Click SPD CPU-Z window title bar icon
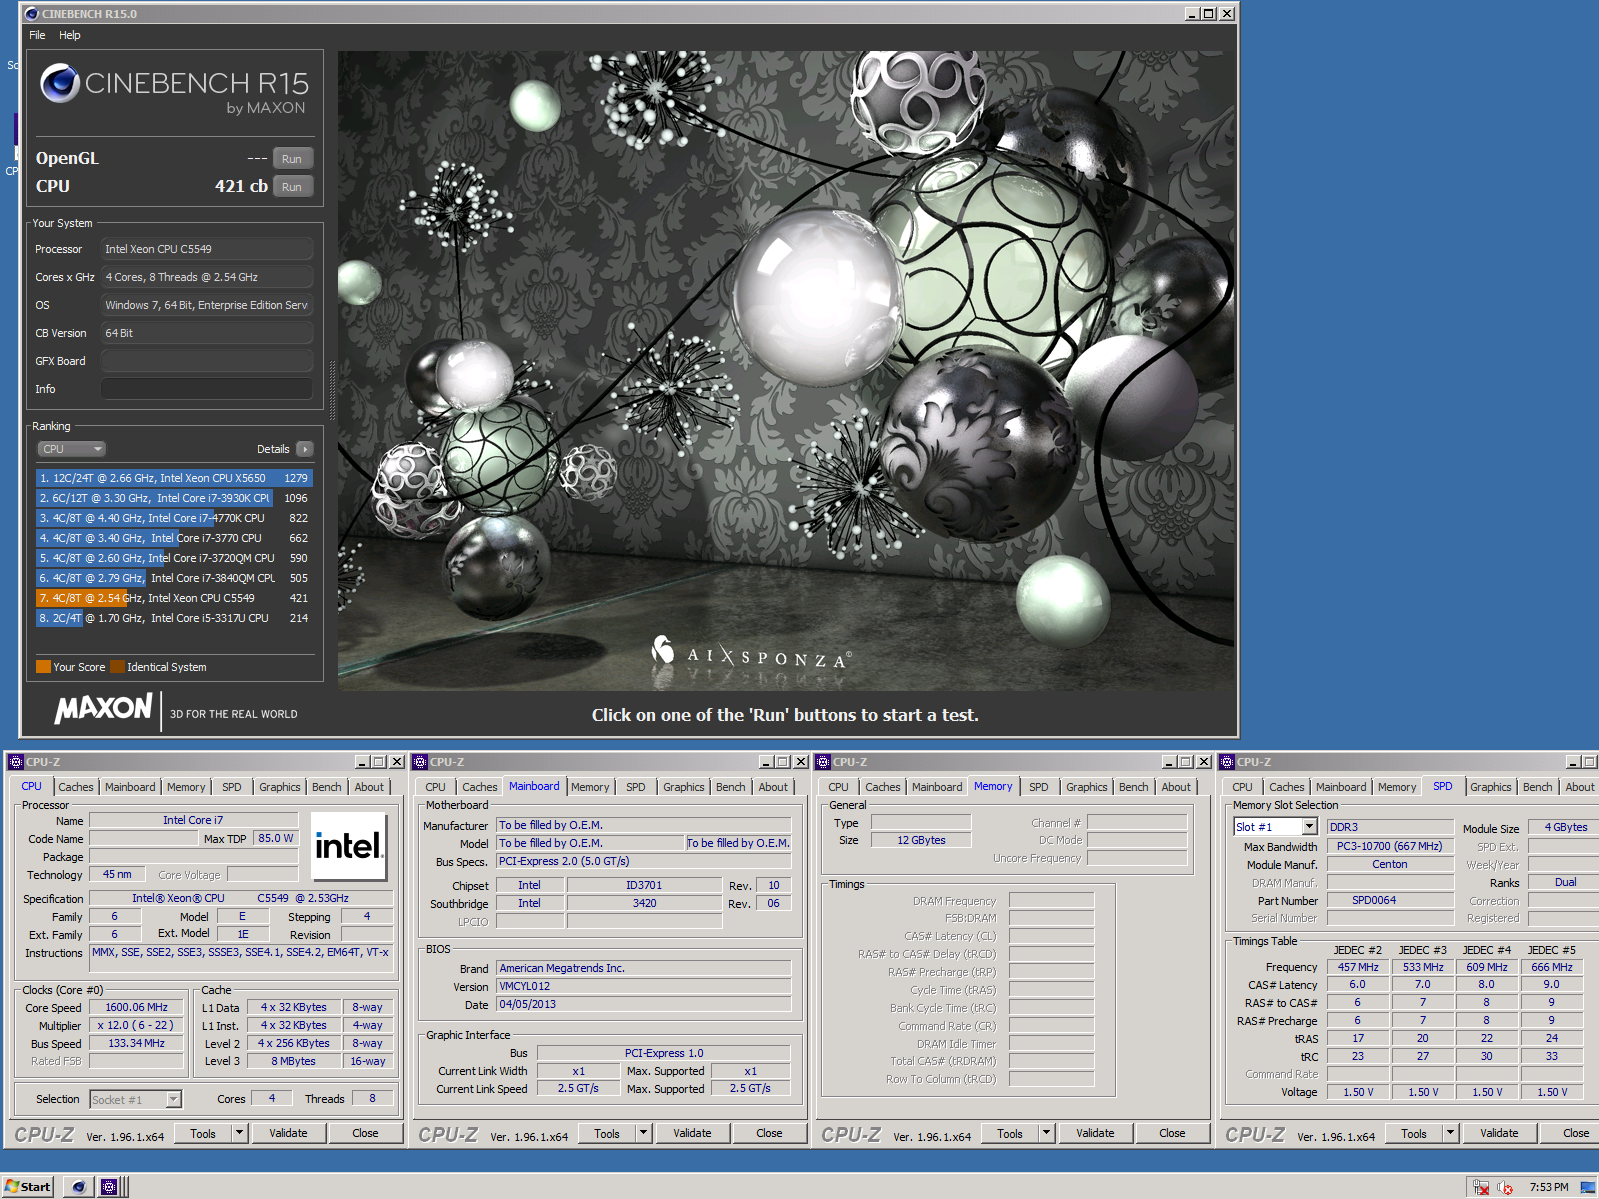The height and width of the screenshot is (1199, 1599). [1227, 762]
